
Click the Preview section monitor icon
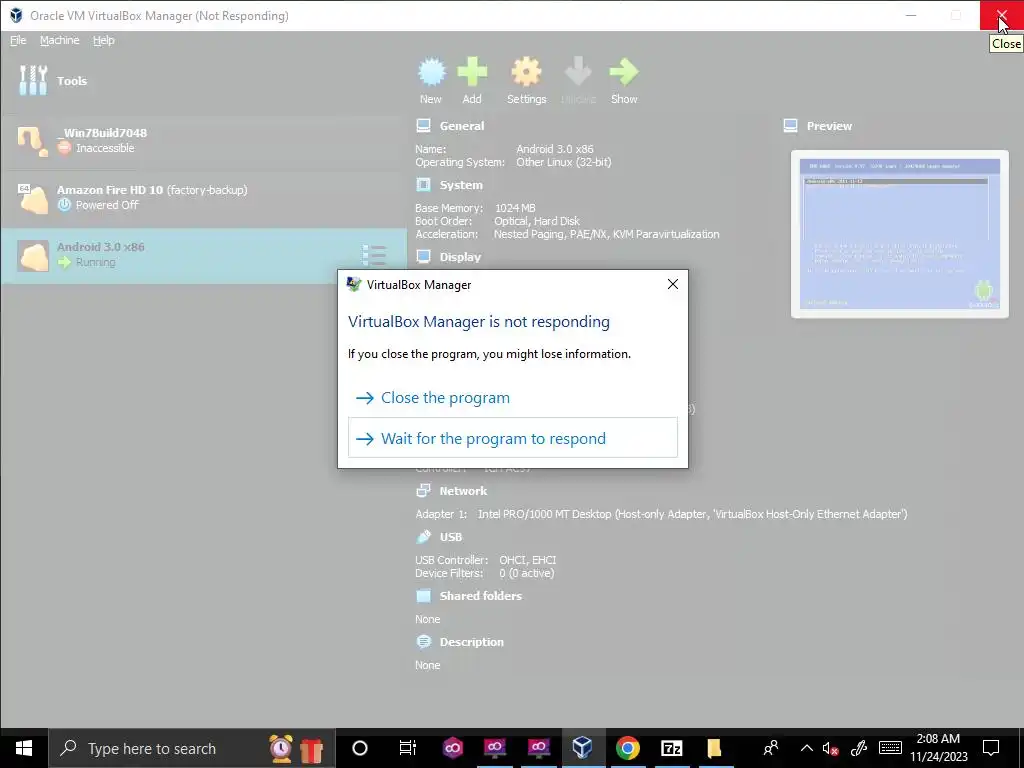click(x=790, y=125)
